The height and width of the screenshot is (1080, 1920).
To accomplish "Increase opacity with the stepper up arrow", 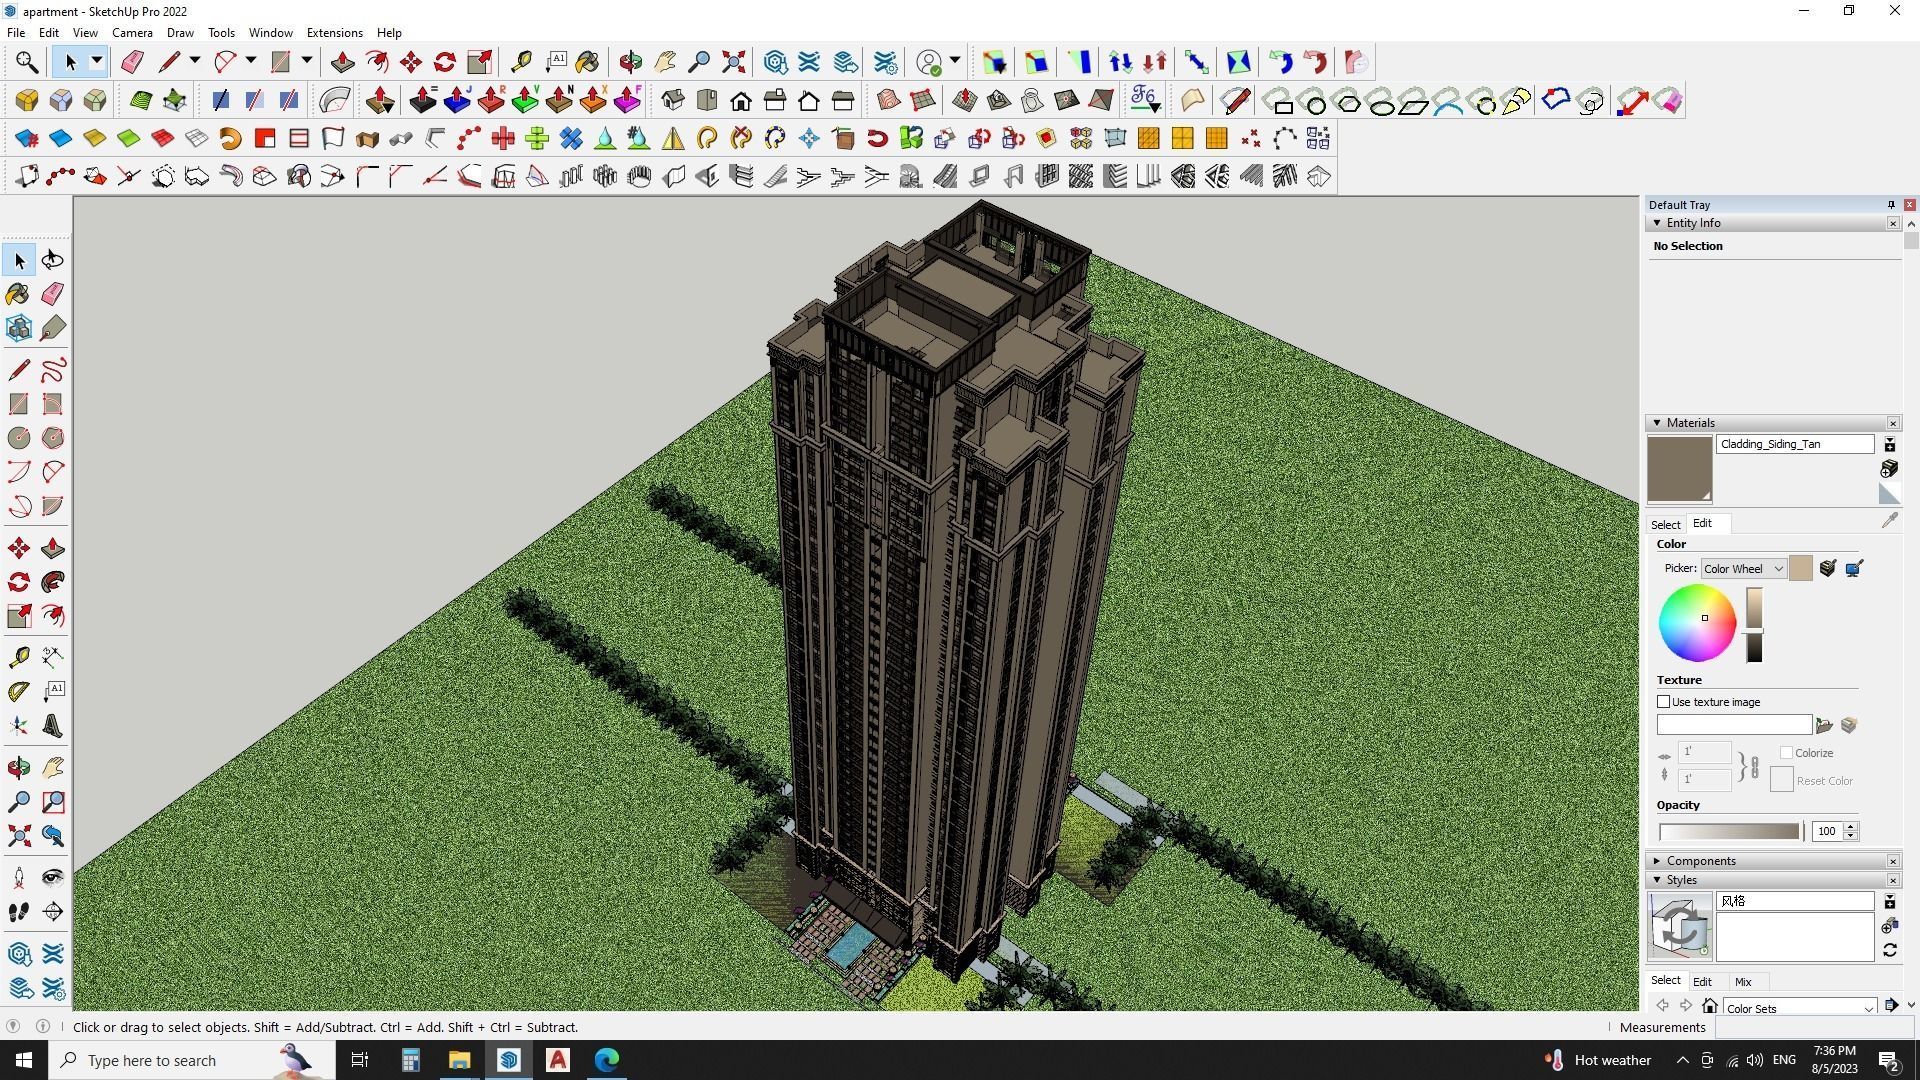I will pos(1850,827).
